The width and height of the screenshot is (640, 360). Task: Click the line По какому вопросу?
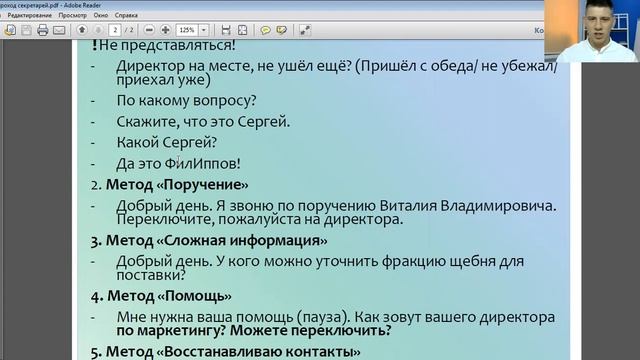tap(186, 101)
